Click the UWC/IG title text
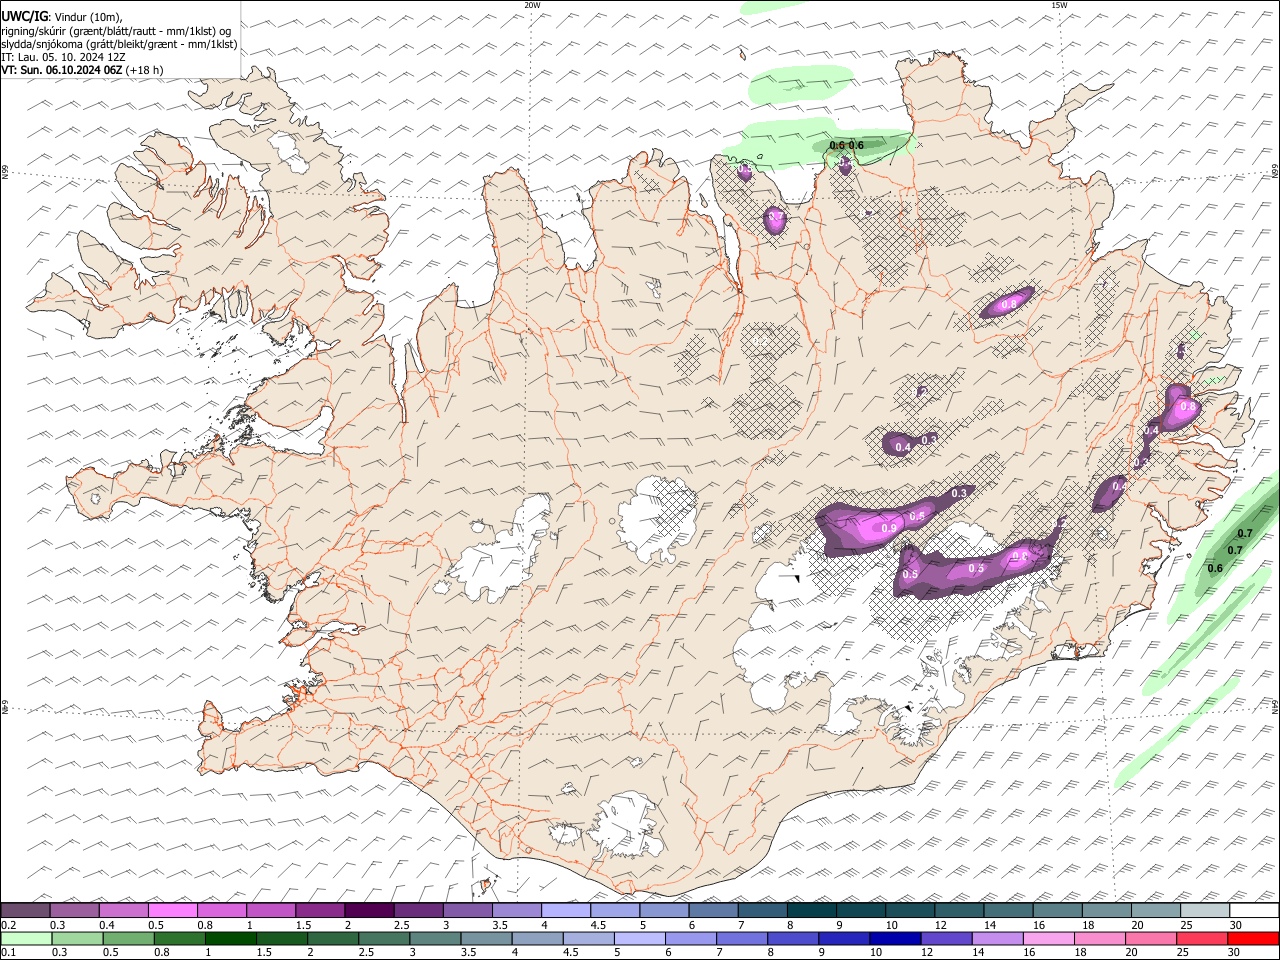 pyautogui.click(x=24, y=17)
